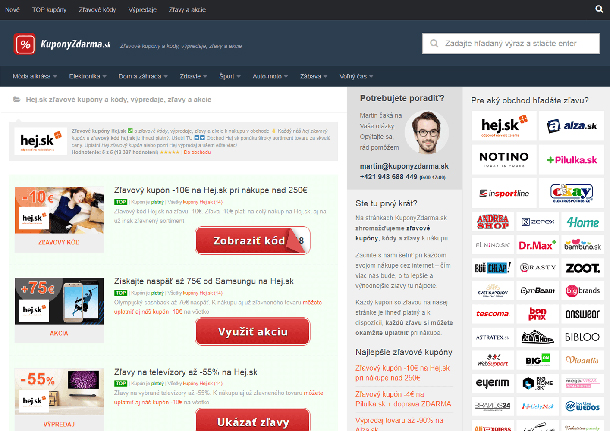
Task: Open the TOP kupóny menu item
Action: point(49,10)
